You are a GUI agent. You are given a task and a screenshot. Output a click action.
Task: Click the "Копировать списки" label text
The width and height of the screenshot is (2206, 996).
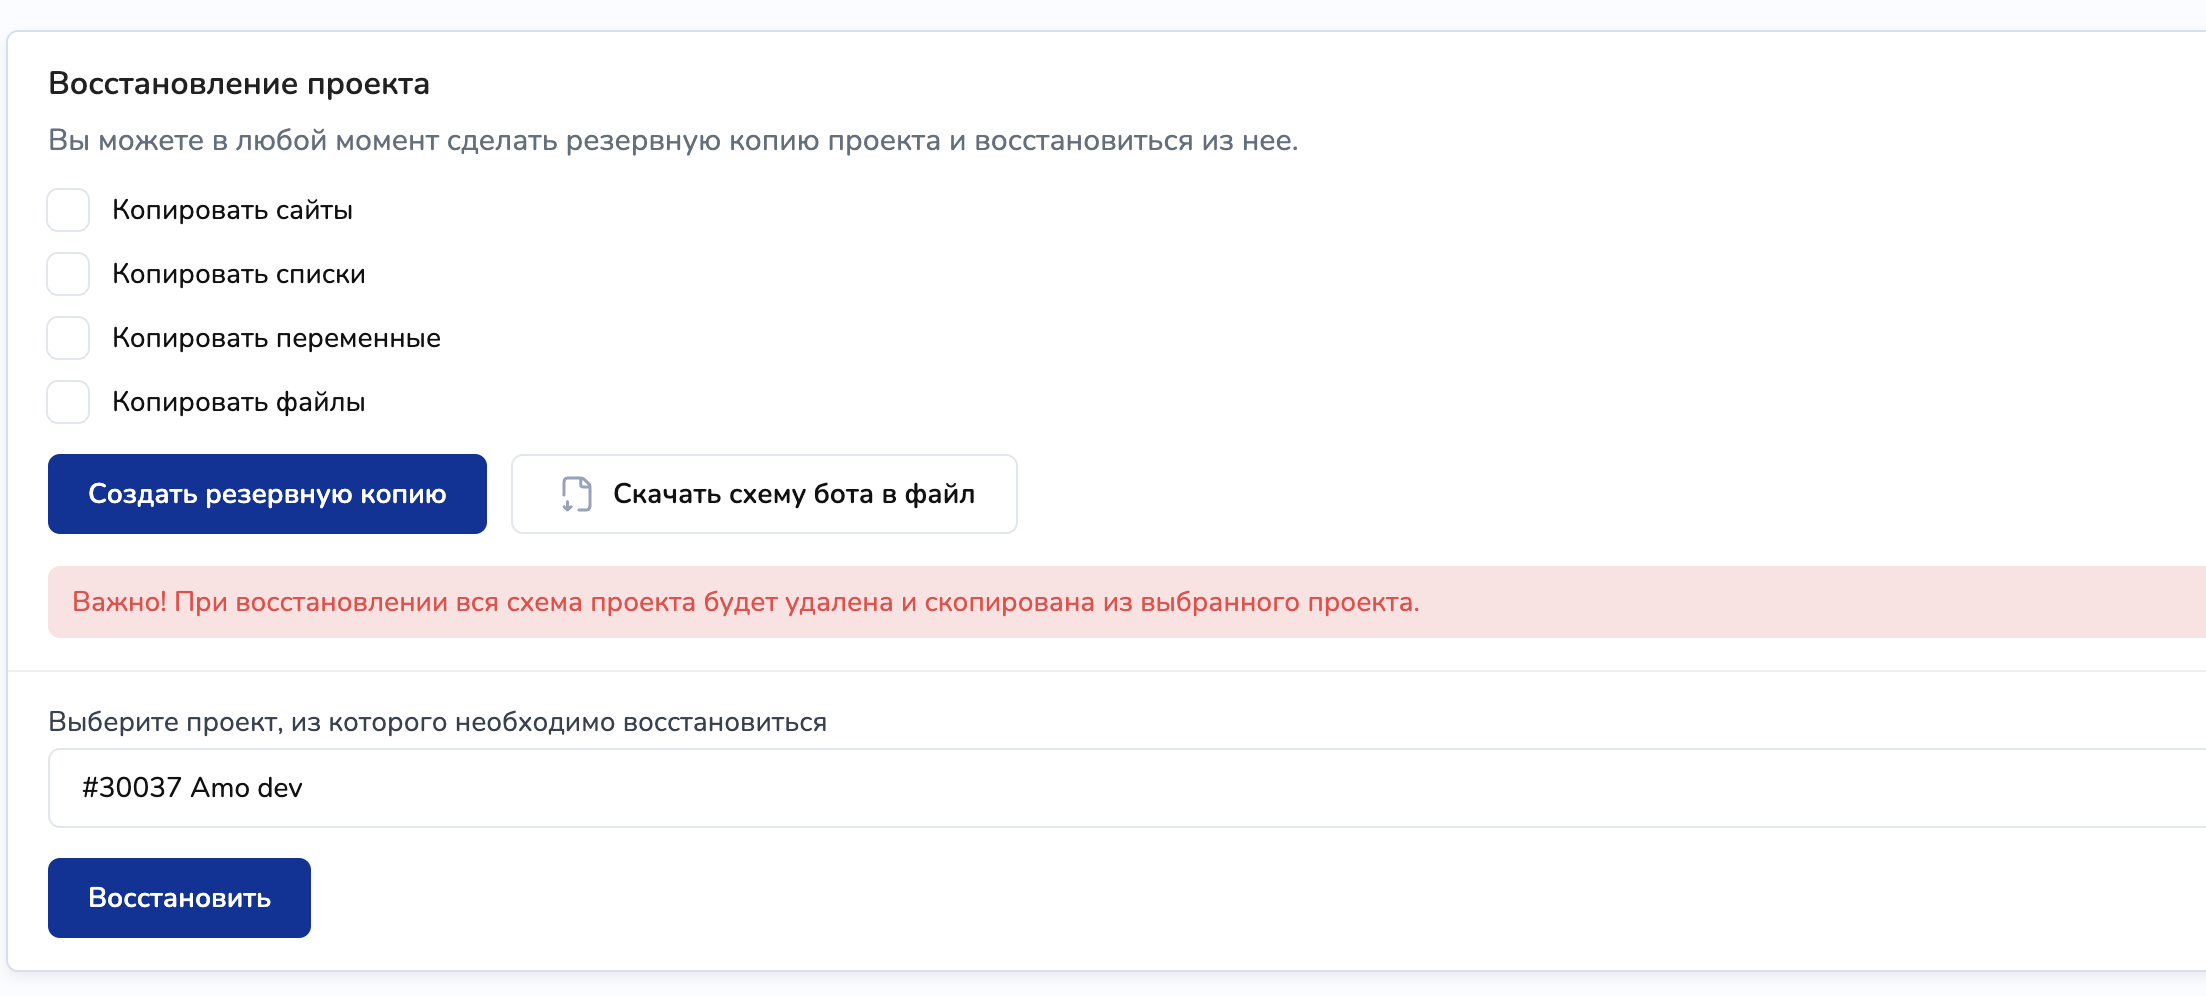tap(238, 274)
